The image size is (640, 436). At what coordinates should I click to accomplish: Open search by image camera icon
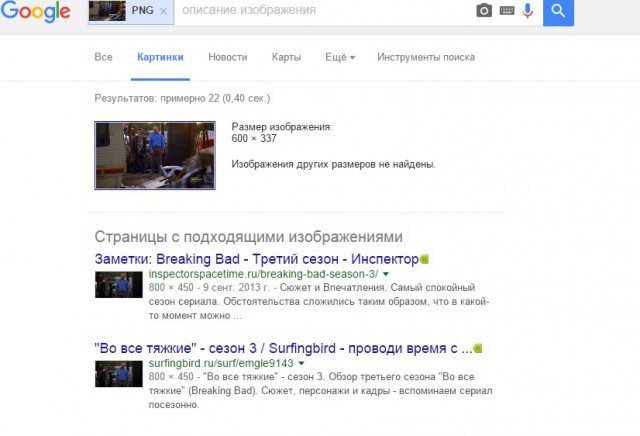pos(484,11)
